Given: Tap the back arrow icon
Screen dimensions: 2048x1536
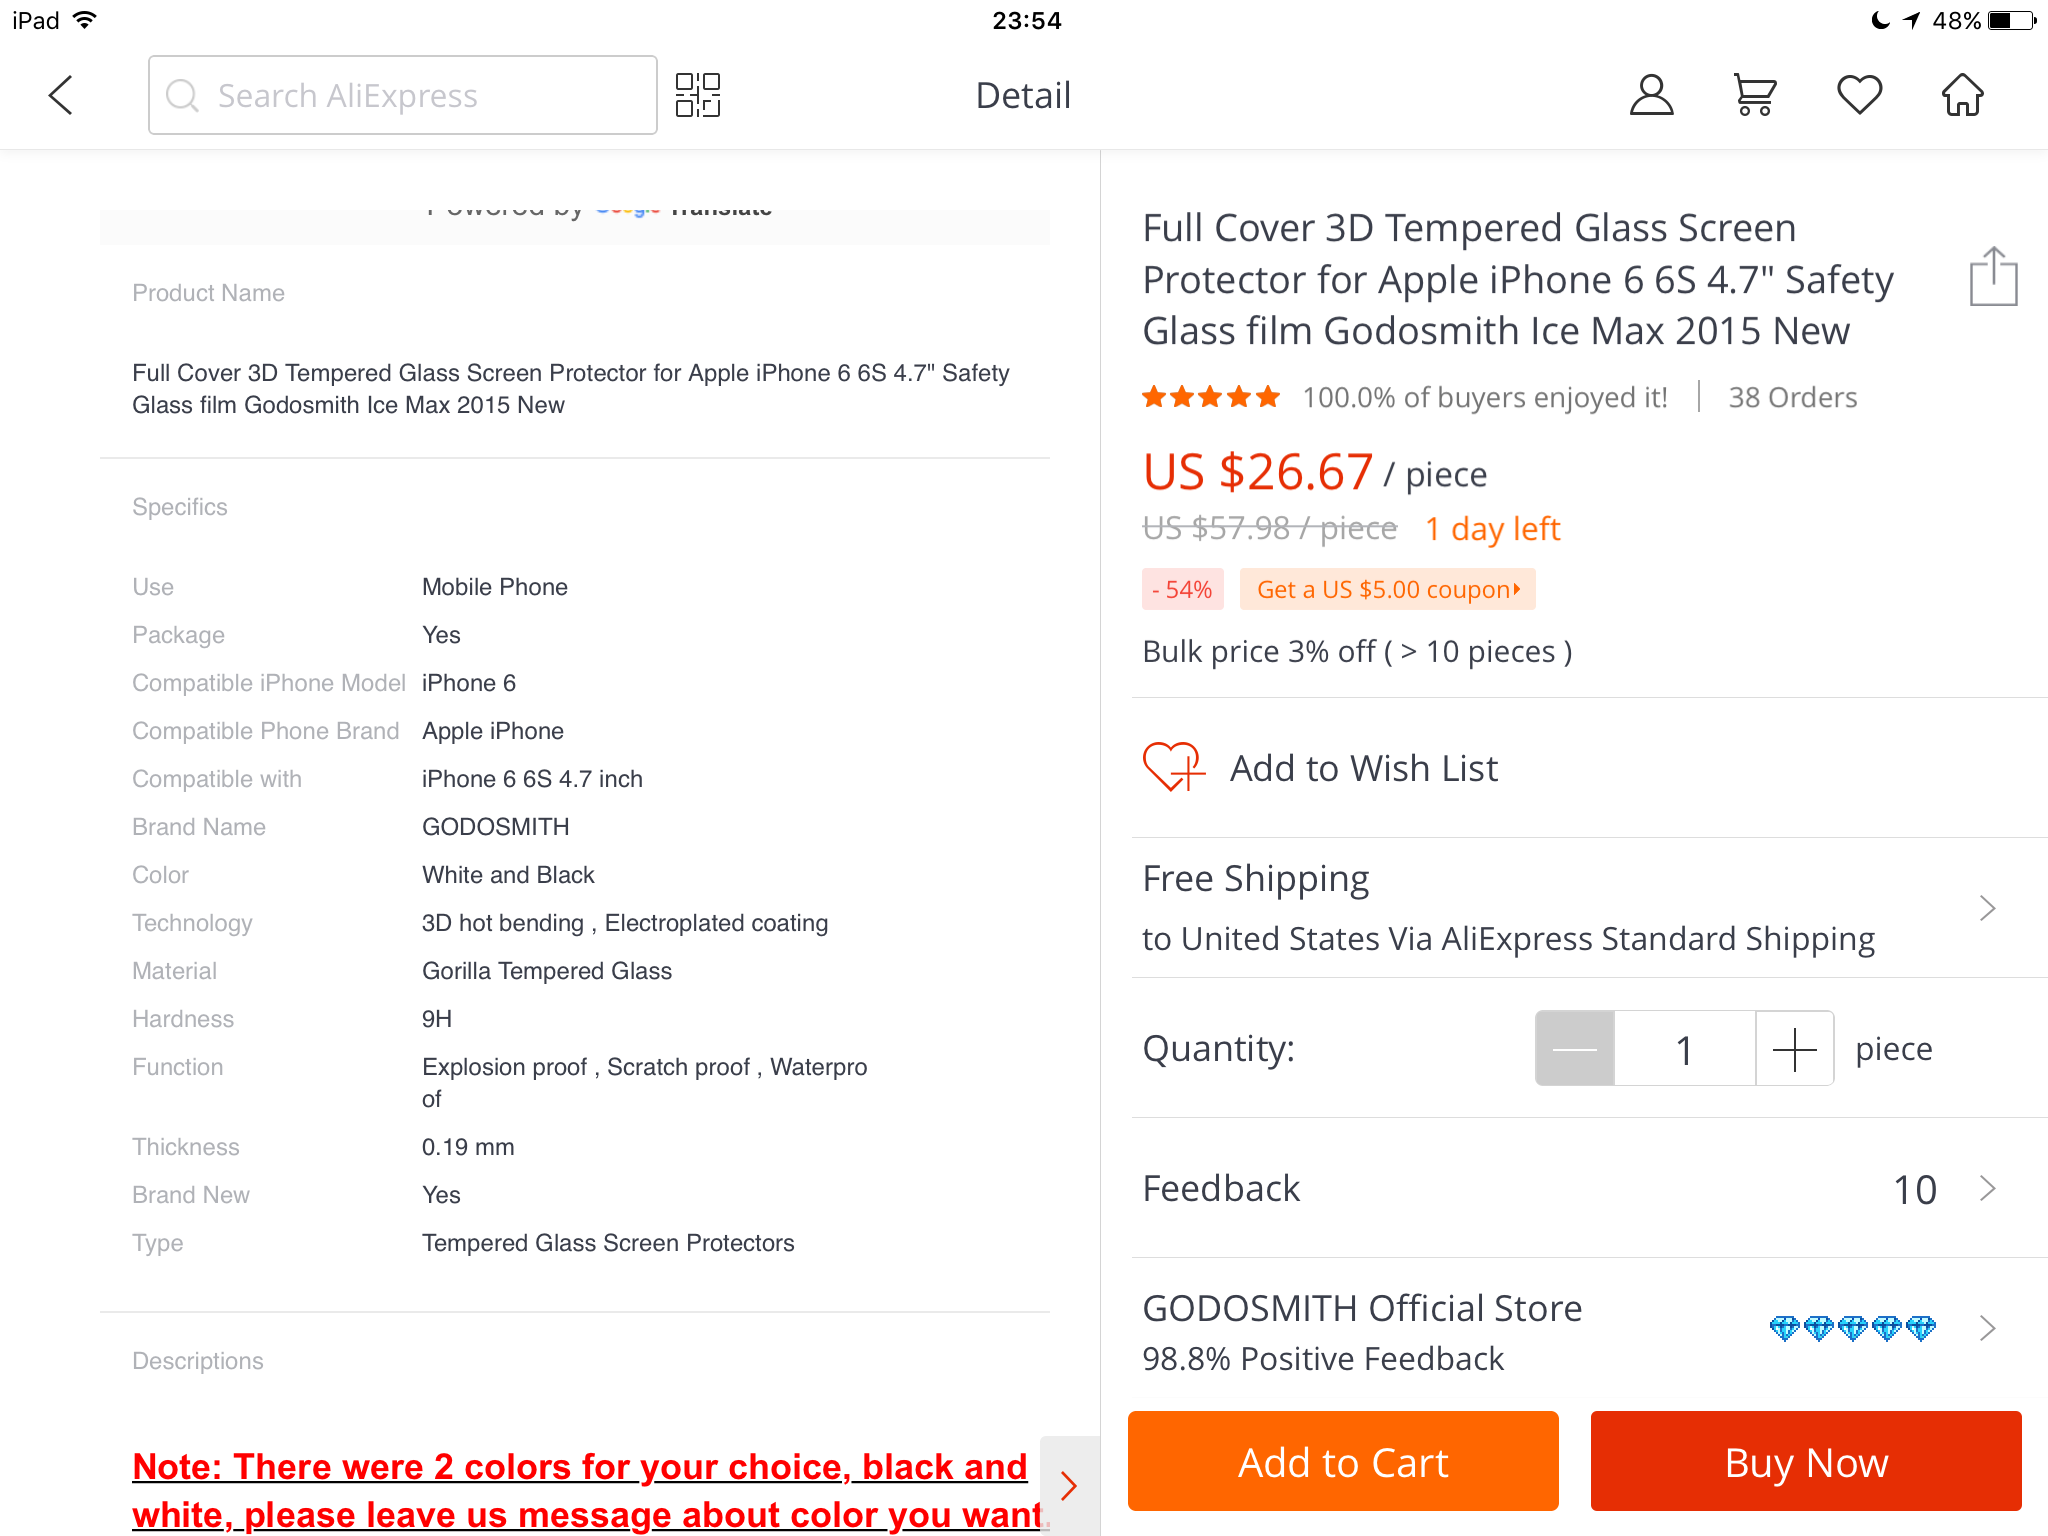Looking at the screenshot, I should point(61,95).
